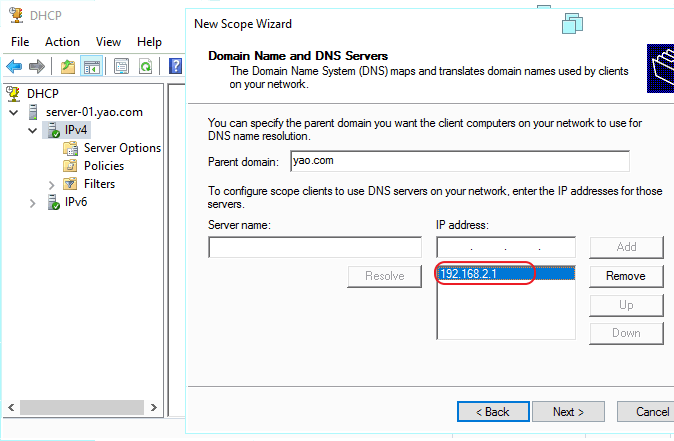Open the Action menu

tap(62, 42)
